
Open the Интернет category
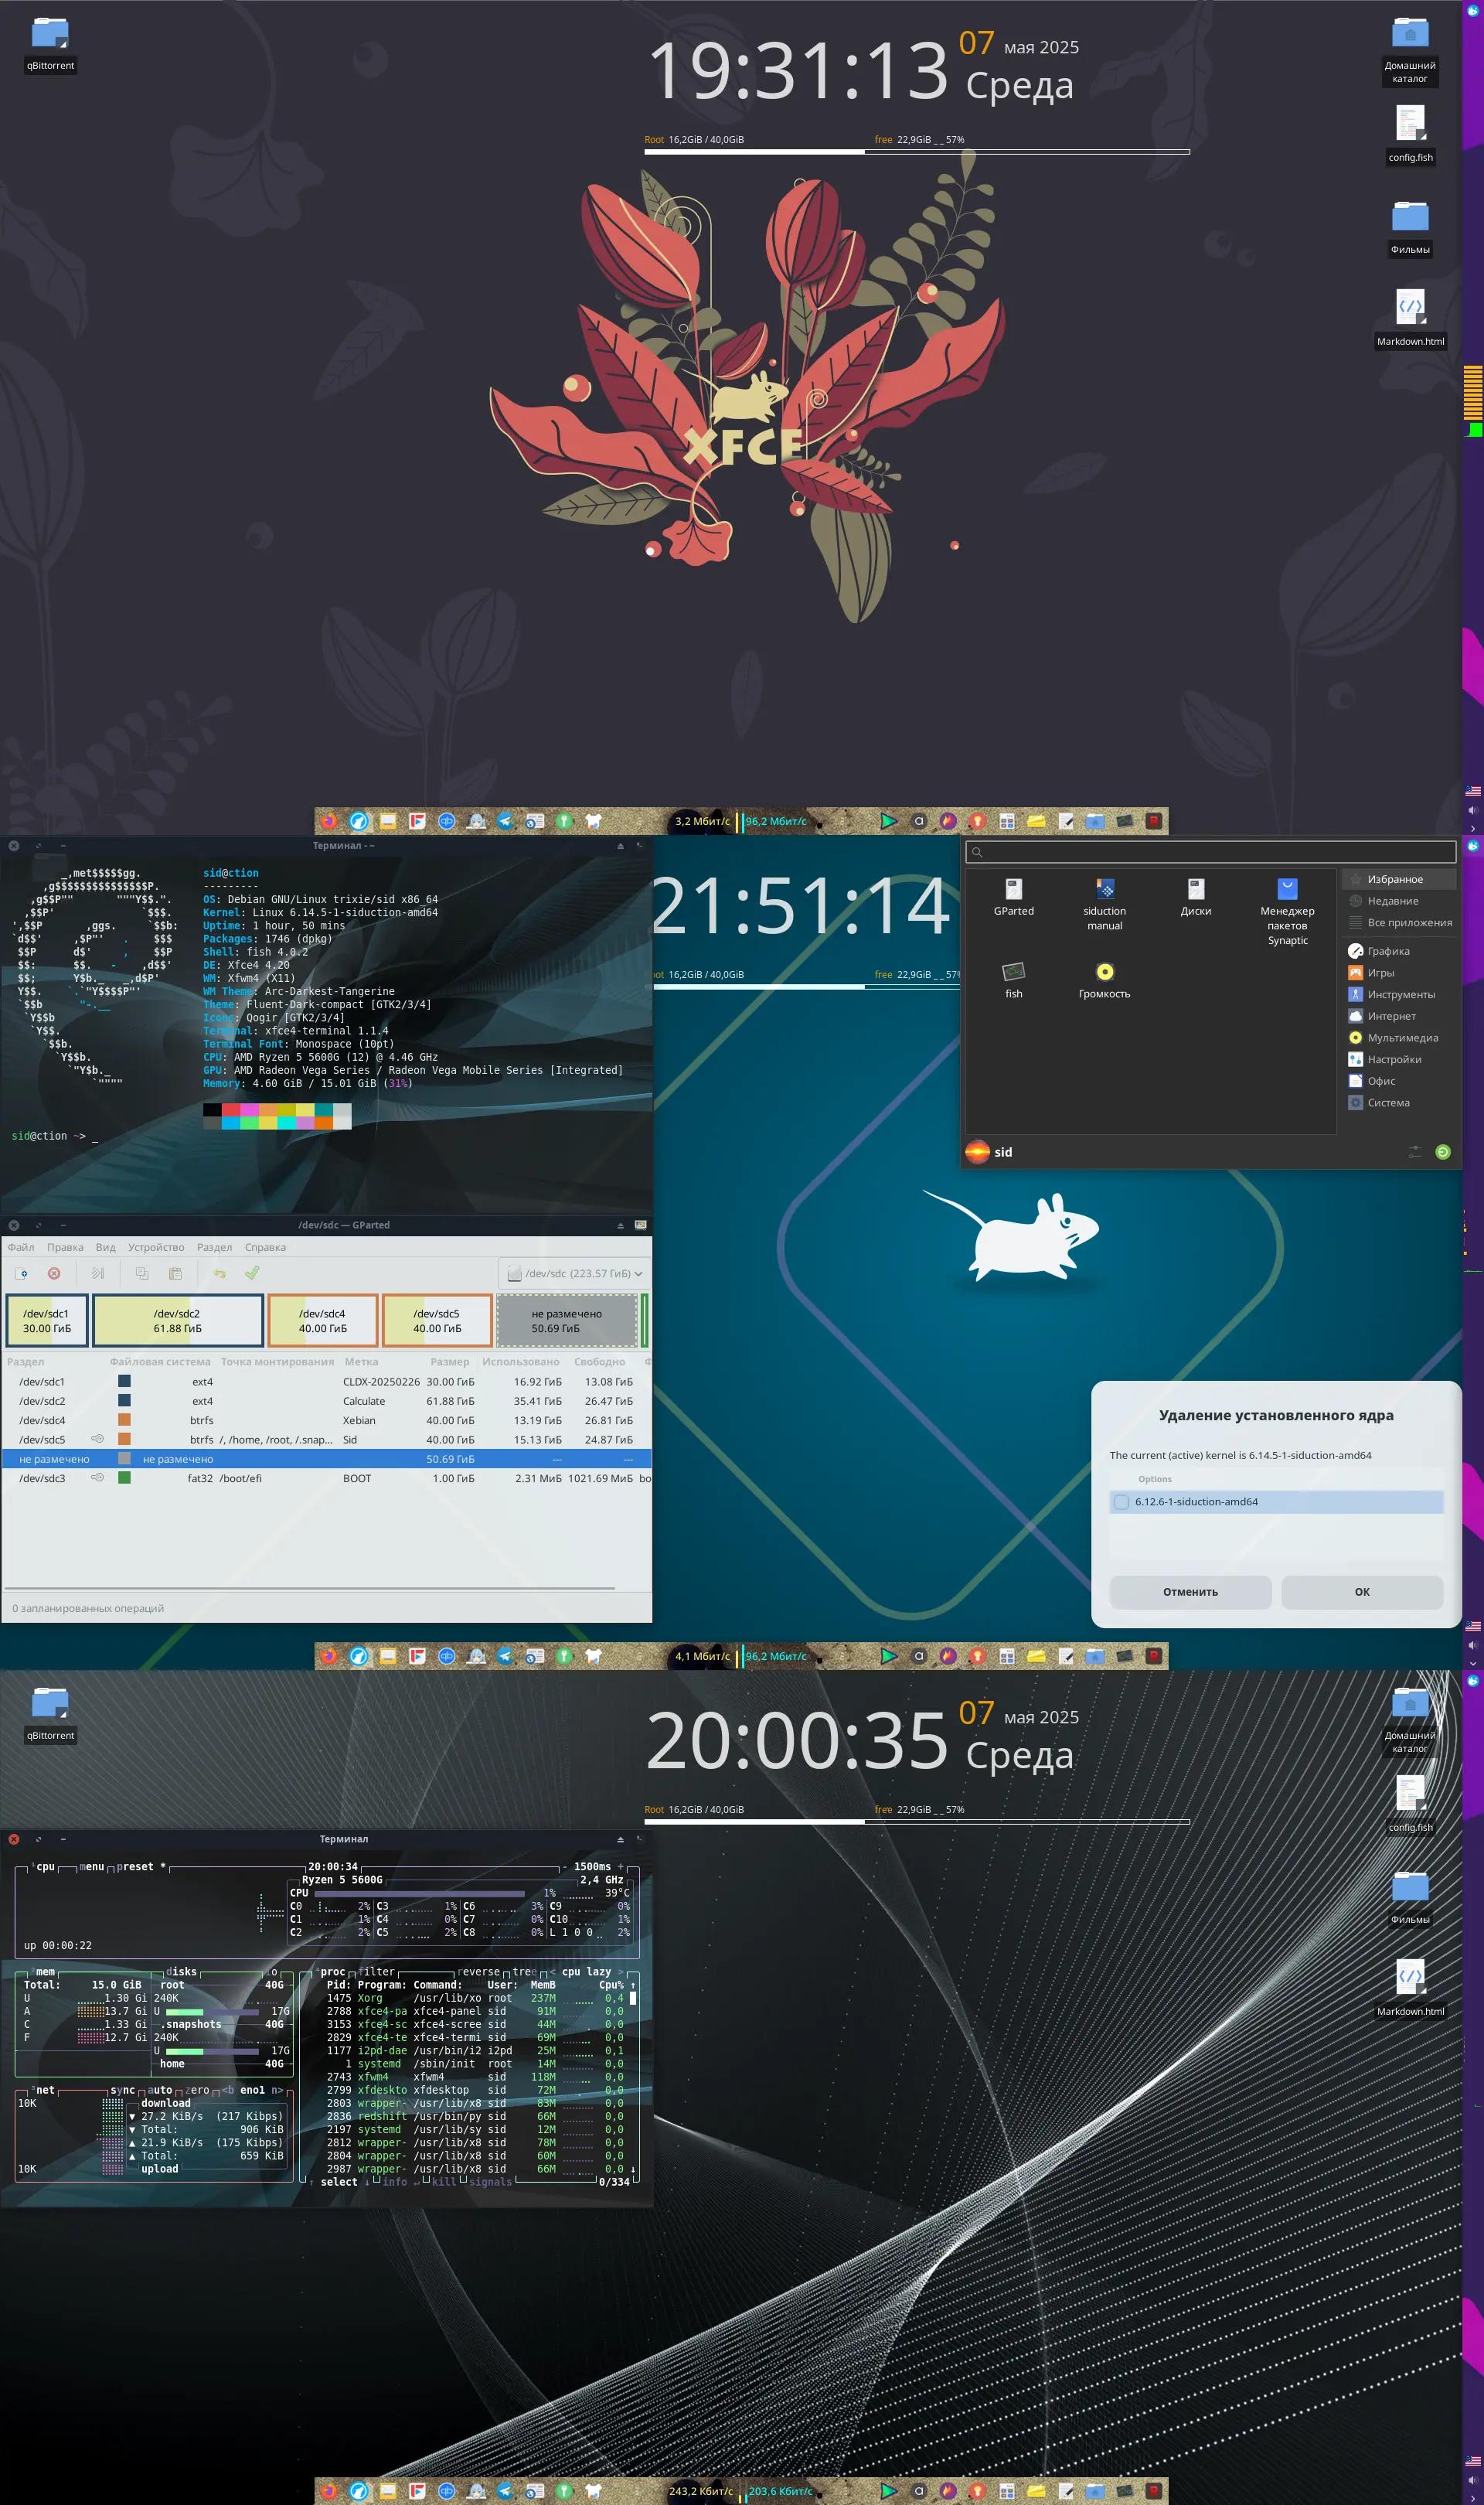1399,1016
